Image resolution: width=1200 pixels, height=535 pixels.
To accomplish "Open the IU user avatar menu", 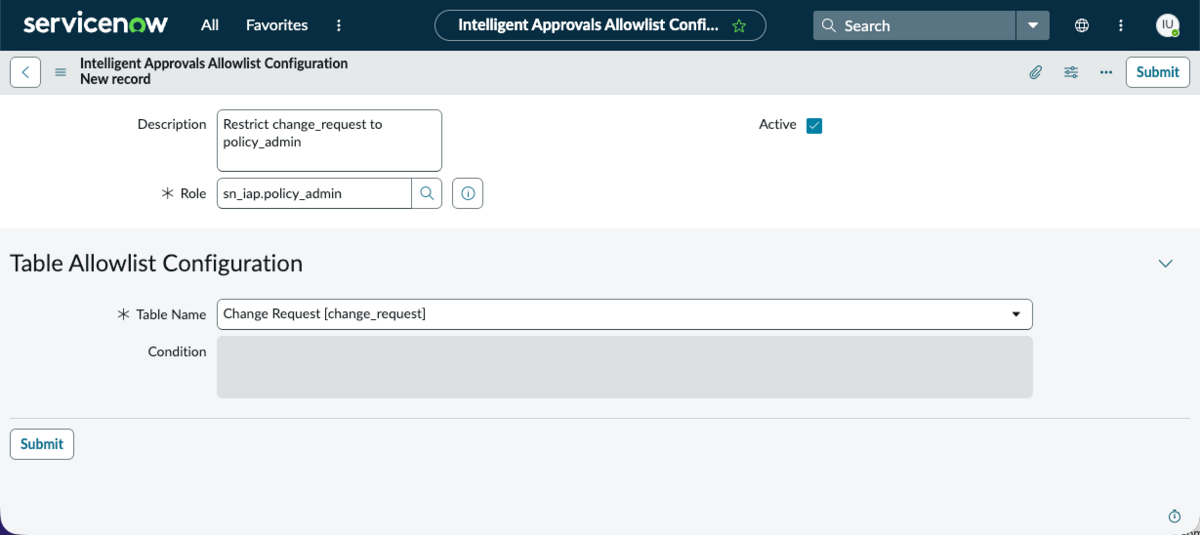I will pyautogui.click(x=1167, y=25).
